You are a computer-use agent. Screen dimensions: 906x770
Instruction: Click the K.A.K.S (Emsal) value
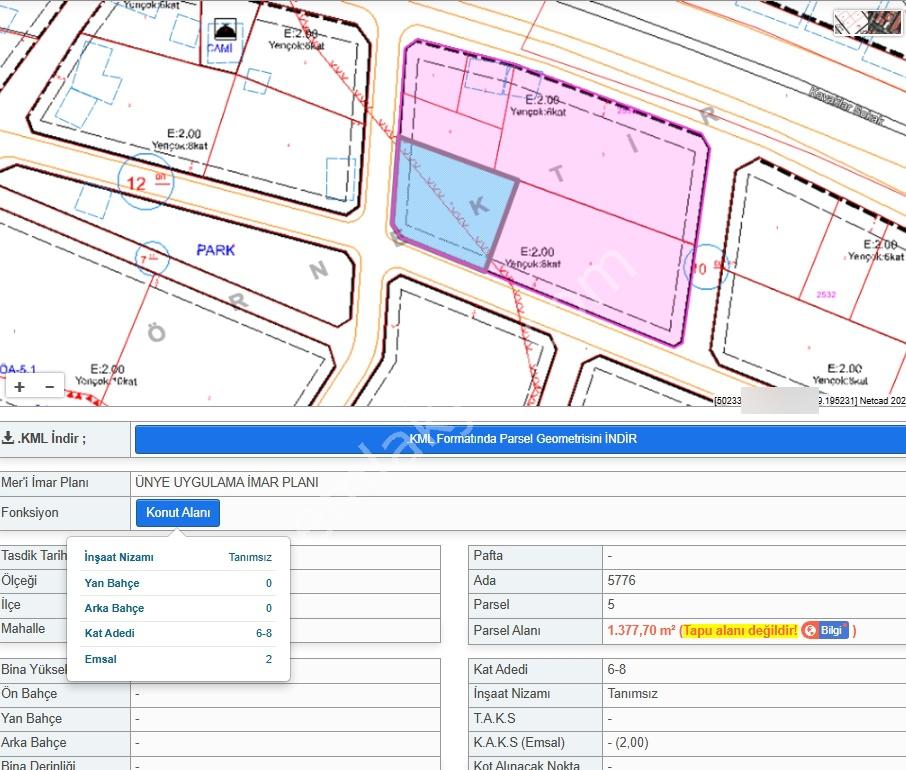628,742
